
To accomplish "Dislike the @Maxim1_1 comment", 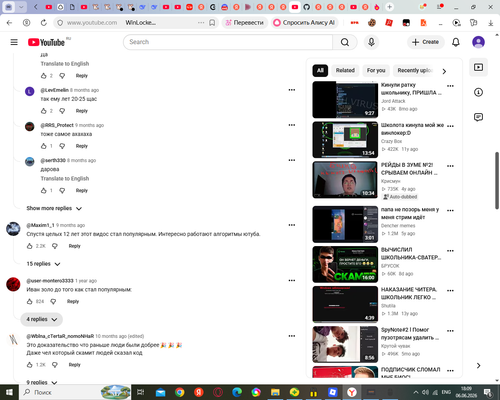I will pyautogui.click(x=55, y=246).
